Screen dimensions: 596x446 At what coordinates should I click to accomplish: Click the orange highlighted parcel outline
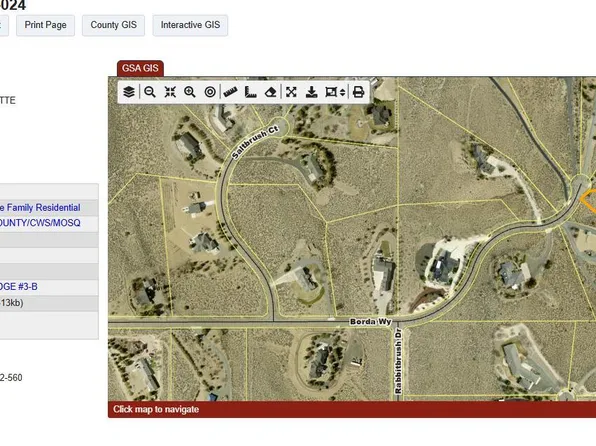point(588,200)
